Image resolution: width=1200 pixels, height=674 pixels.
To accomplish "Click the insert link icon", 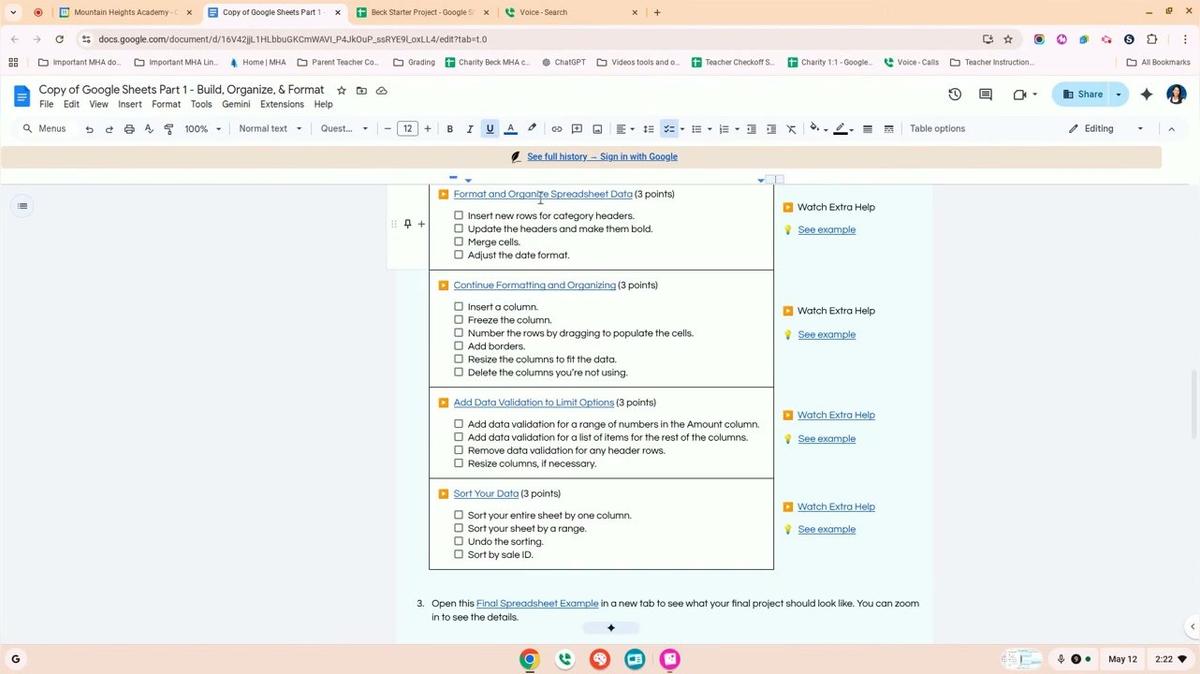I will point(557,129).
